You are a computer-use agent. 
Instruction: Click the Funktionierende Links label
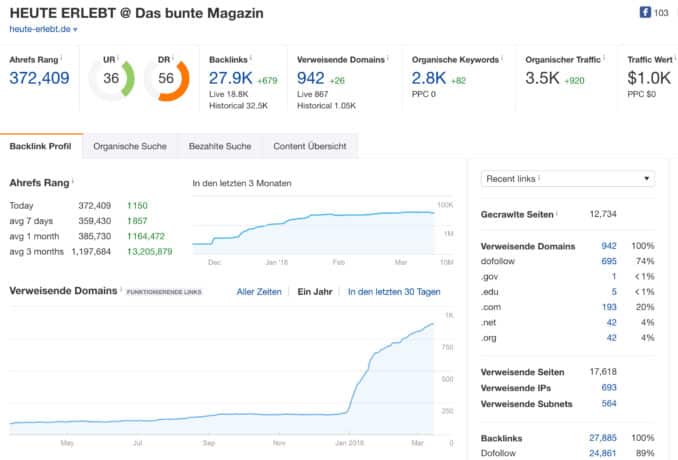point(163,292)
